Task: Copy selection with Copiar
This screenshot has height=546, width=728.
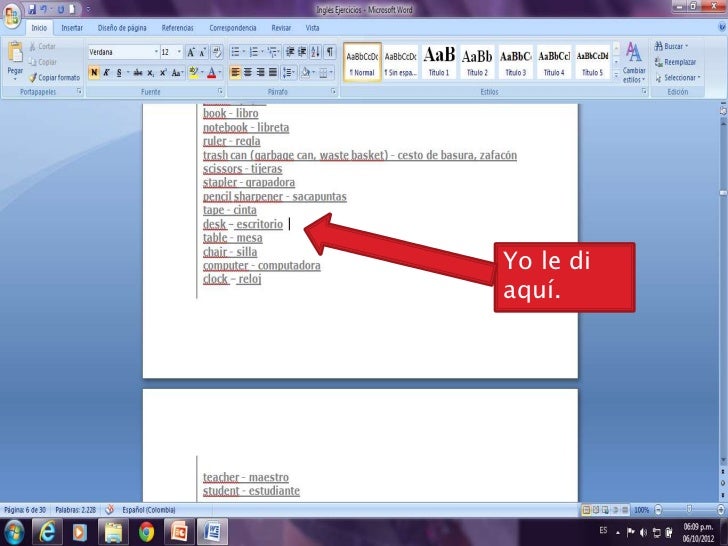Action: tap(42, 62)
